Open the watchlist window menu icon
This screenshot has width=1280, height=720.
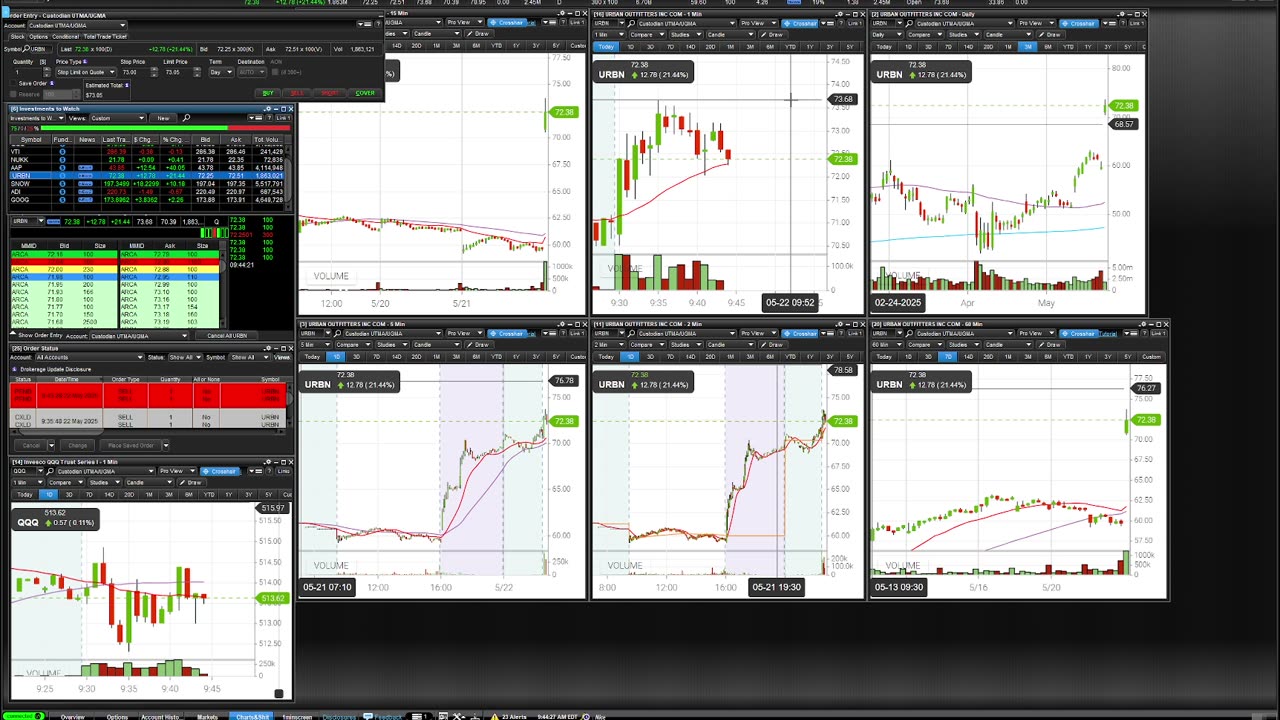tap(255, 118)
